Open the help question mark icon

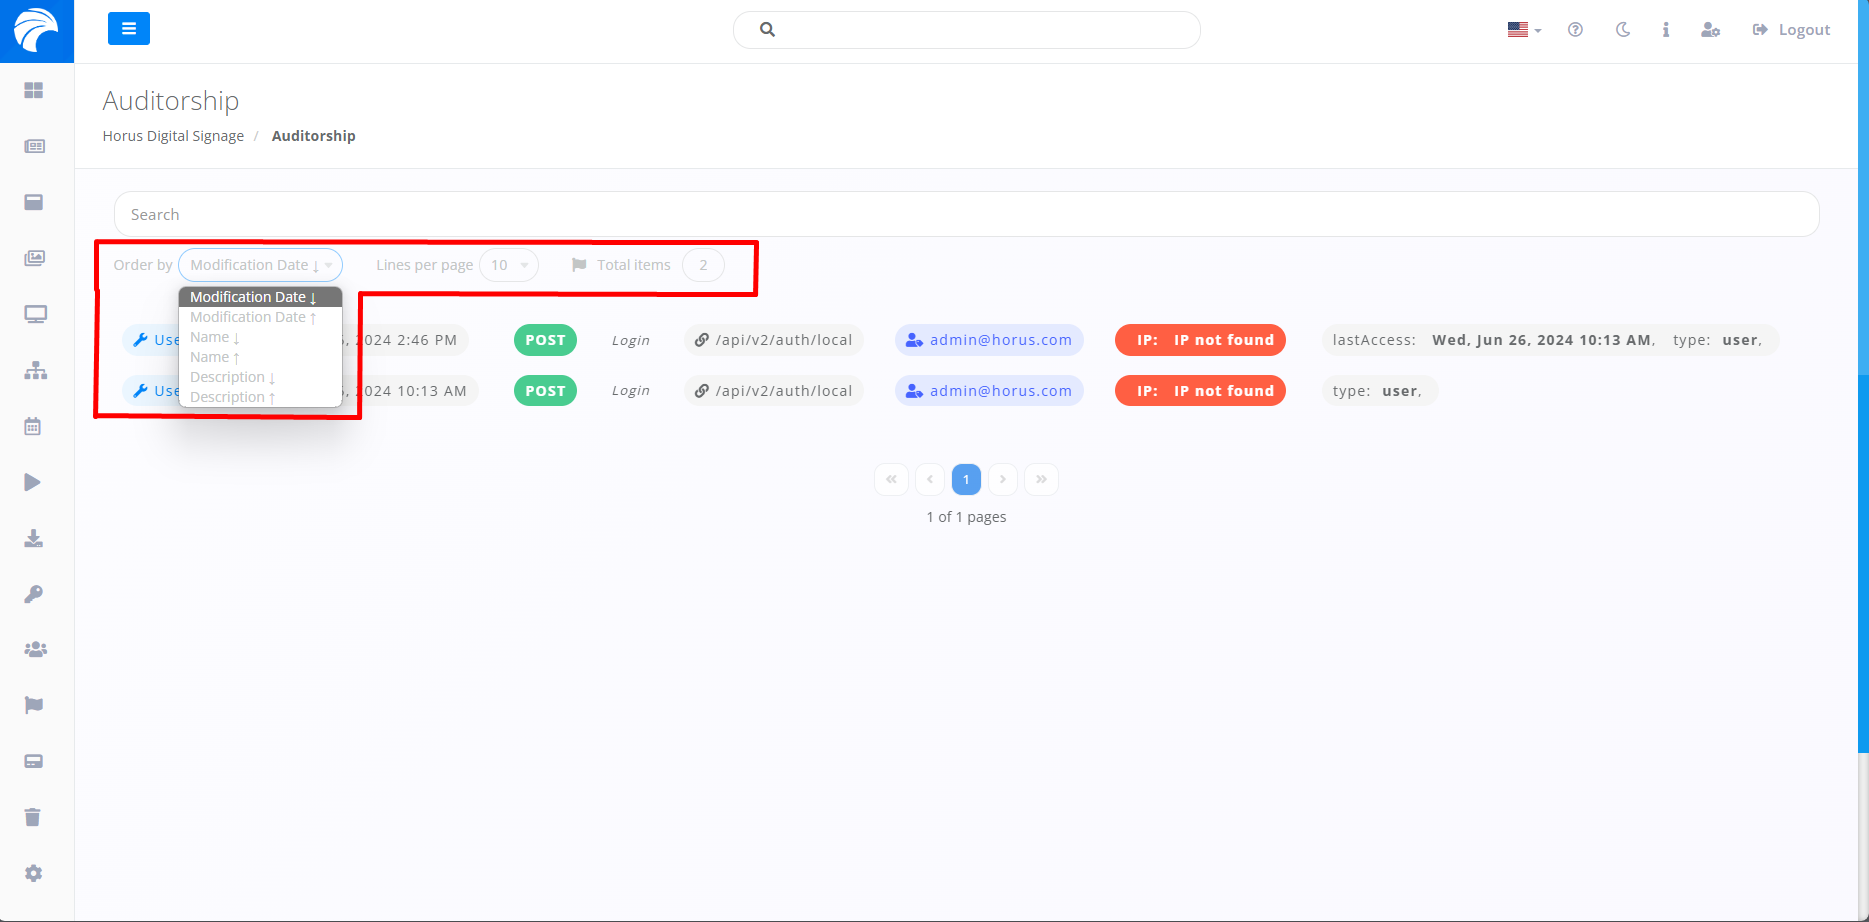coord(1575,30)
